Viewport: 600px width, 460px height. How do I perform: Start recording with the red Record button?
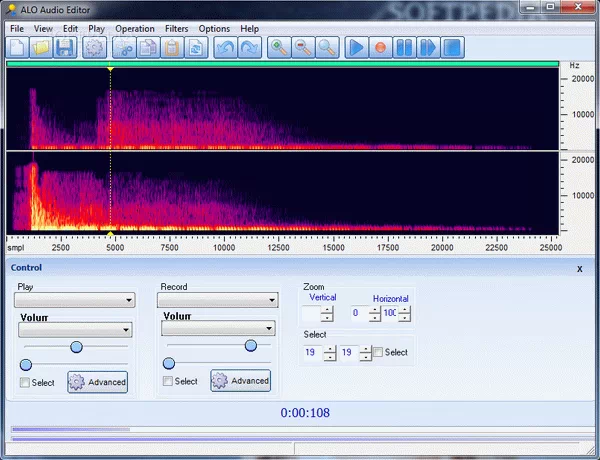click(x=380, y=47)
